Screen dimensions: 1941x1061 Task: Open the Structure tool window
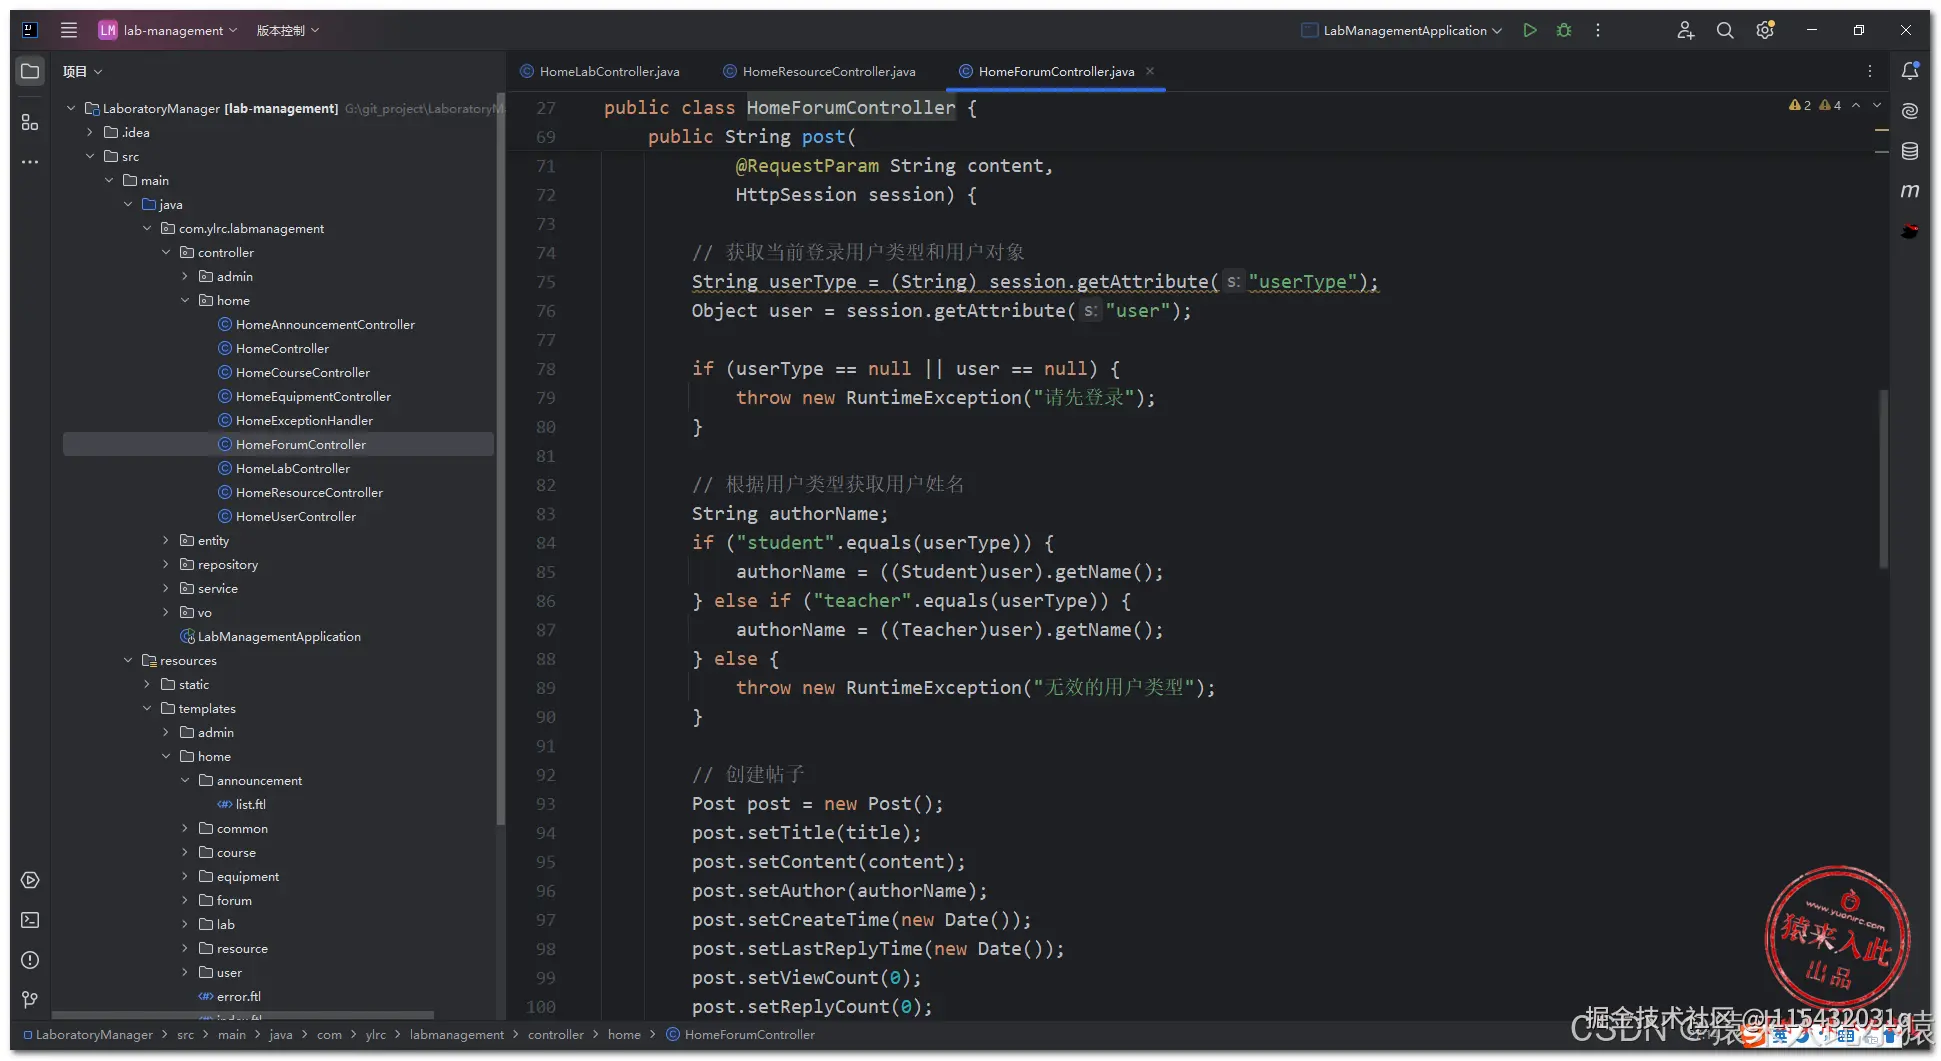pyautogui.click(x=30, y=122)
